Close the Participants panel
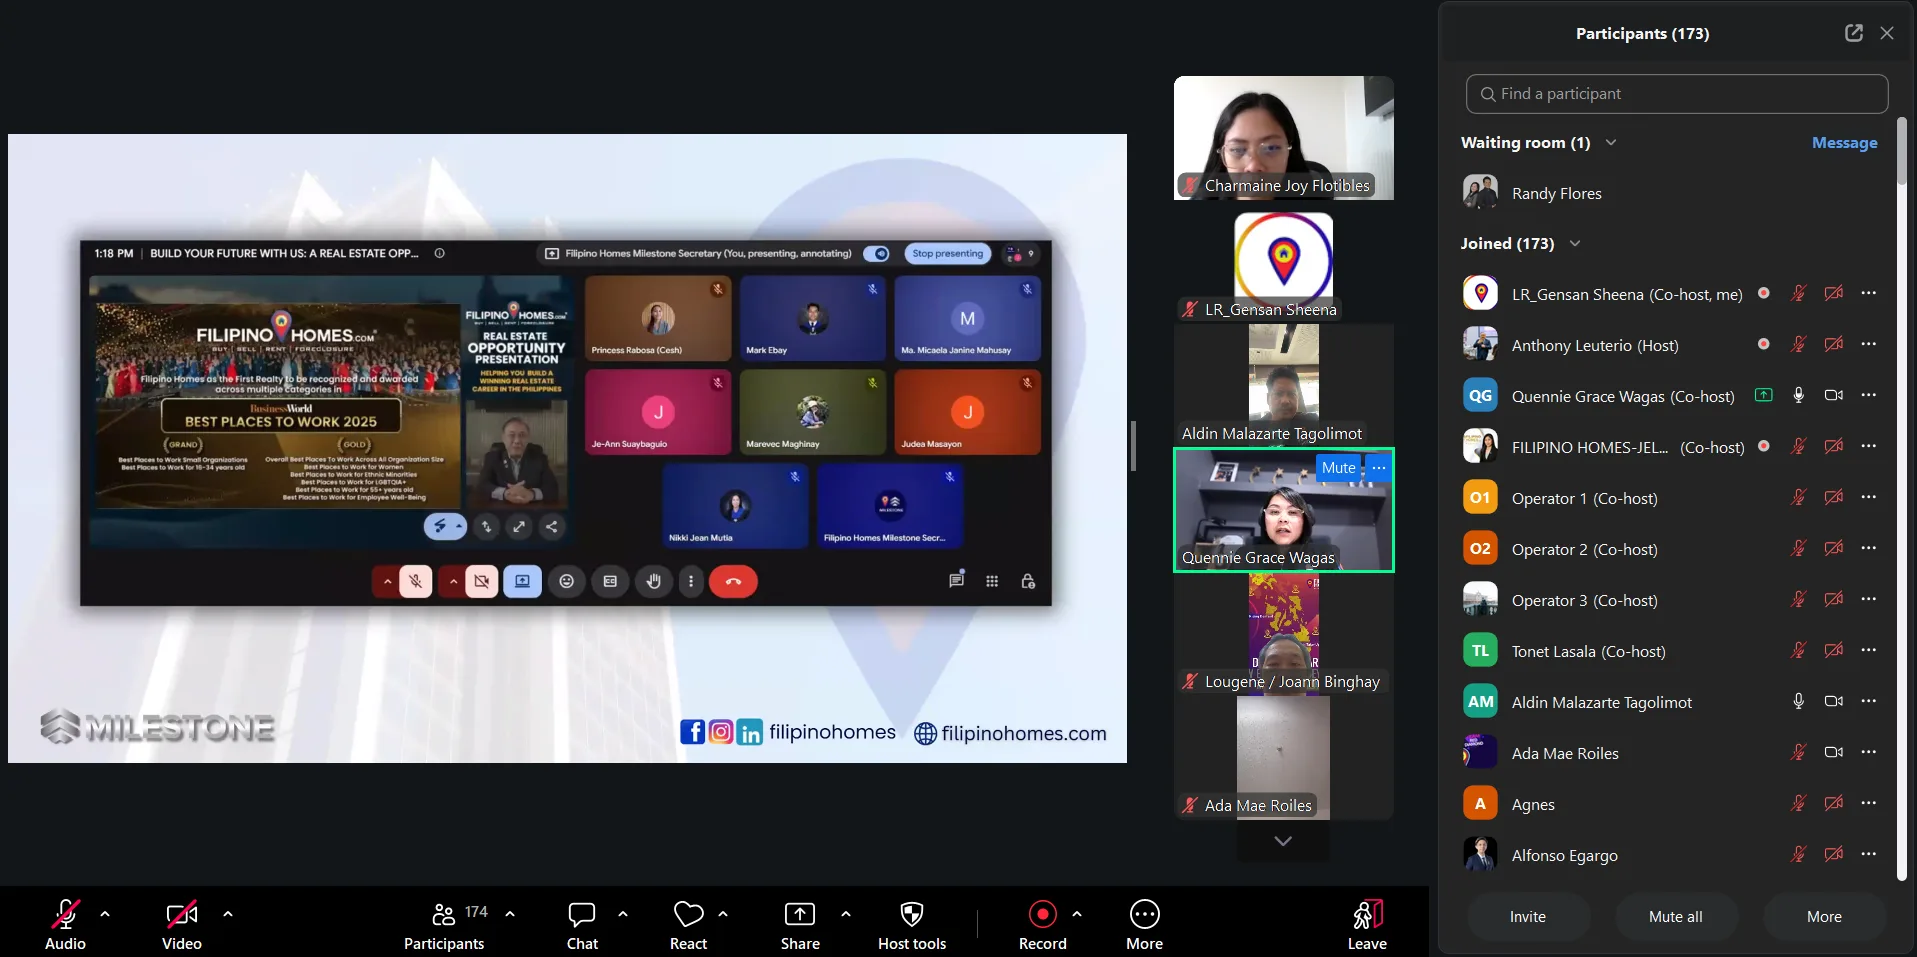 pyautogui.click(x=1887, y=33)
